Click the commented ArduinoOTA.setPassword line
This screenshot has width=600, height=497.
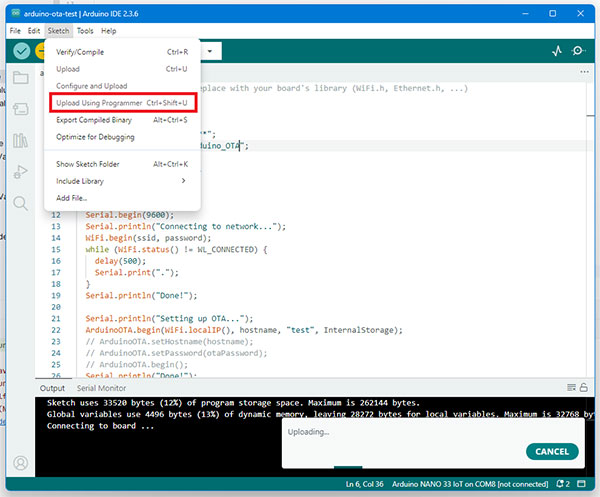pyautogui.click(x=176, y=353)
